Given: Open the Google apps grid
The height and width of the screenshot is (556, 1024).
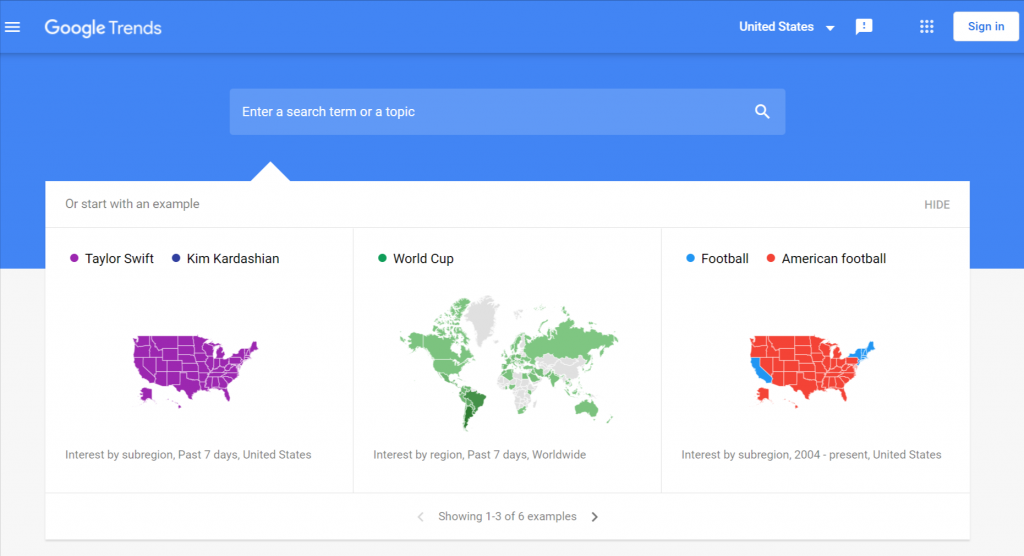Looking at the screenshot, I should pos(927,27).
